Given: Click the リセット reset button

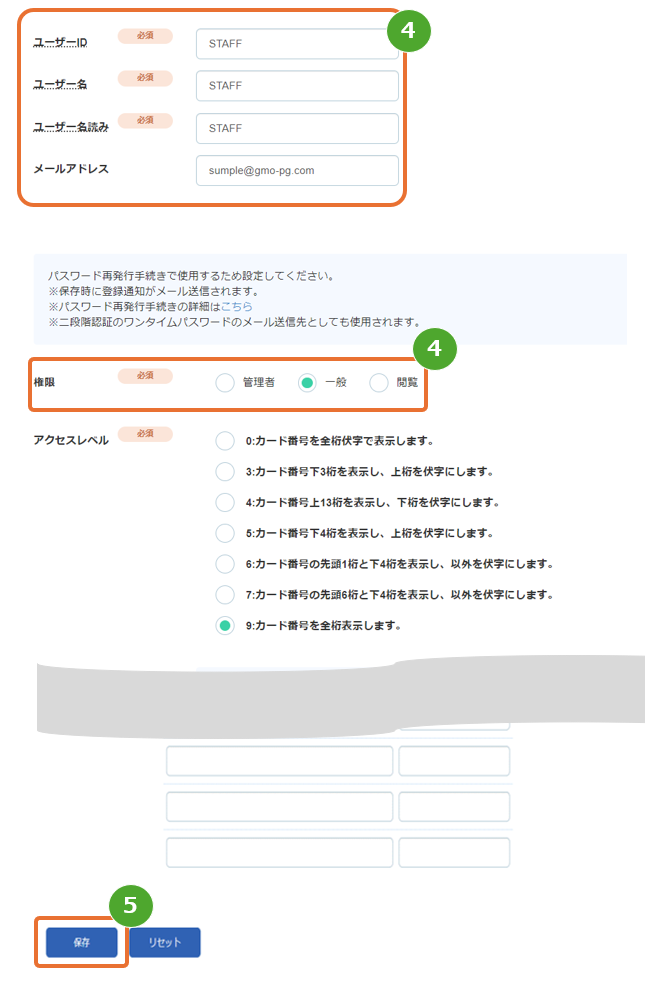Looking at the screenshot, I should coord(165,942).
